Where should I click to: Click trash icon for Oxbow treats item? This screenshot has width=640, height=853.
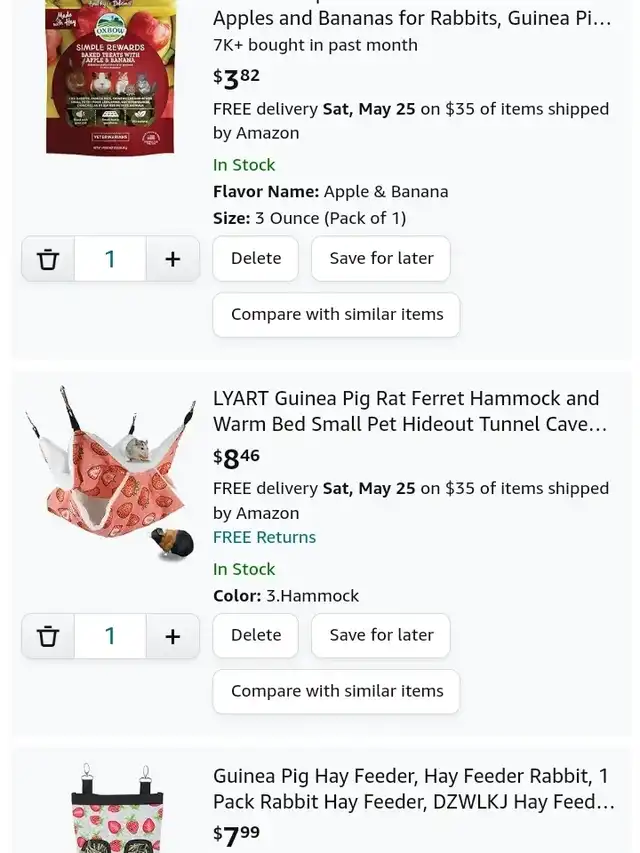48,259
